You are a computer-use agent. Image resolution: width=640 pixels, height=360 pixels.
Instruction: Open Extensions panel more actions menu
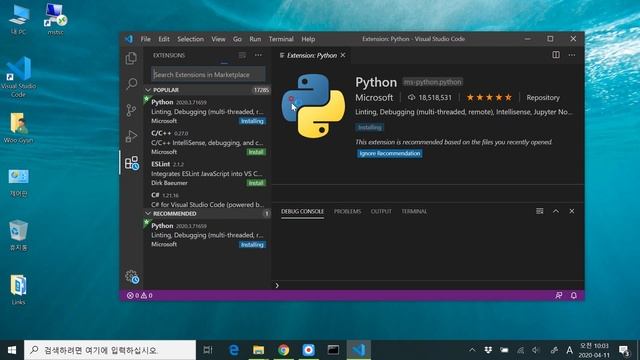[258, 55]
